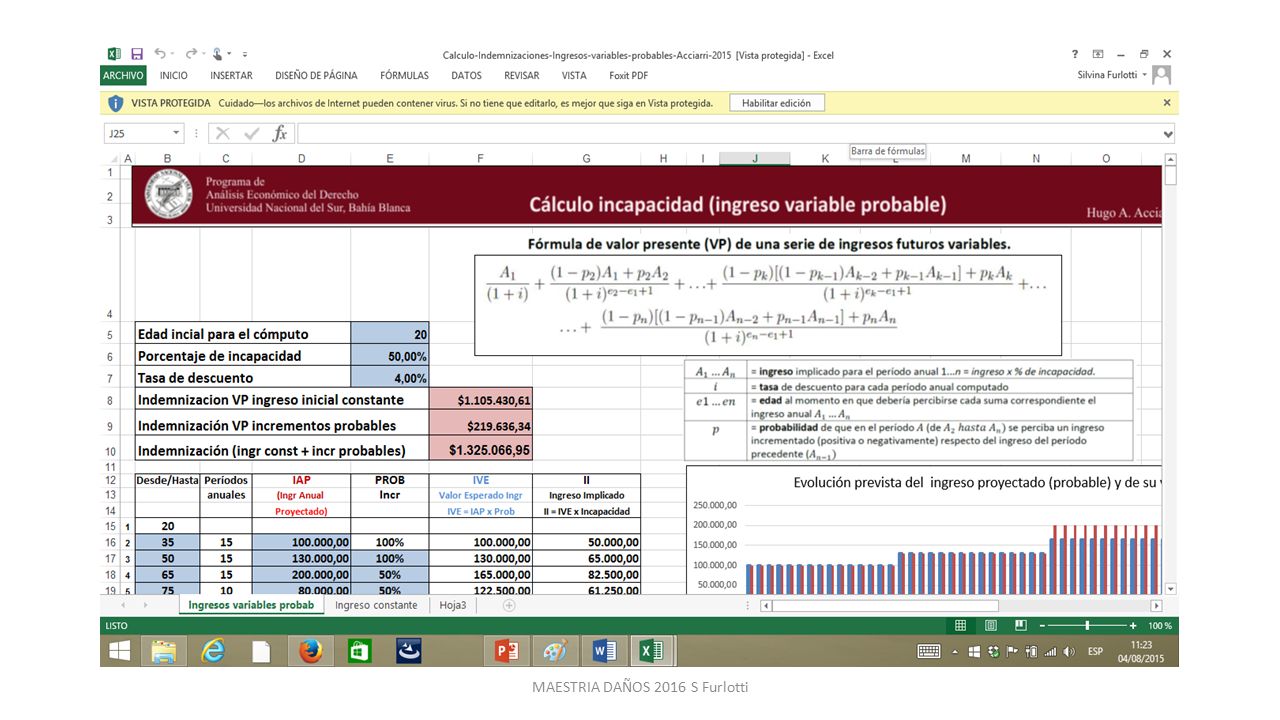Open ARCHIVO backstage tab
1280x720 pixels.
click(x=123, y=75)
